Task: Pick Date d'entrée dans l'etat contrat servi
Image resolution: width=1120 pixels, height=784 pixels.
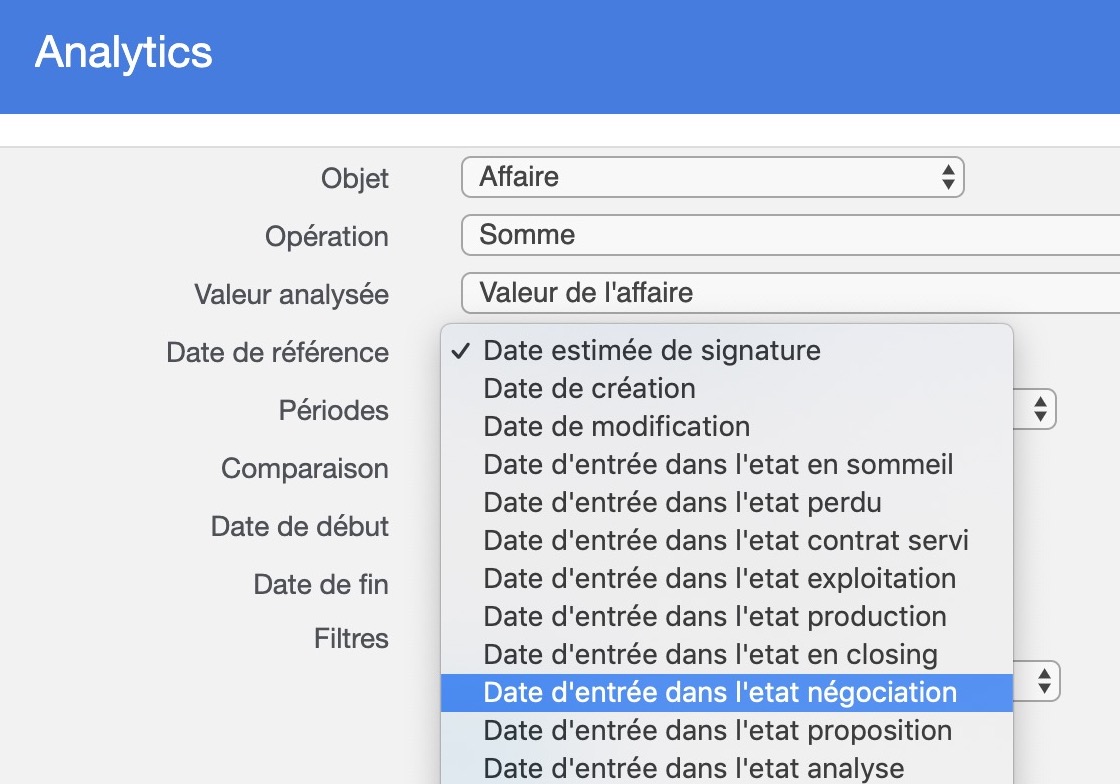Action: coord(727,541)
